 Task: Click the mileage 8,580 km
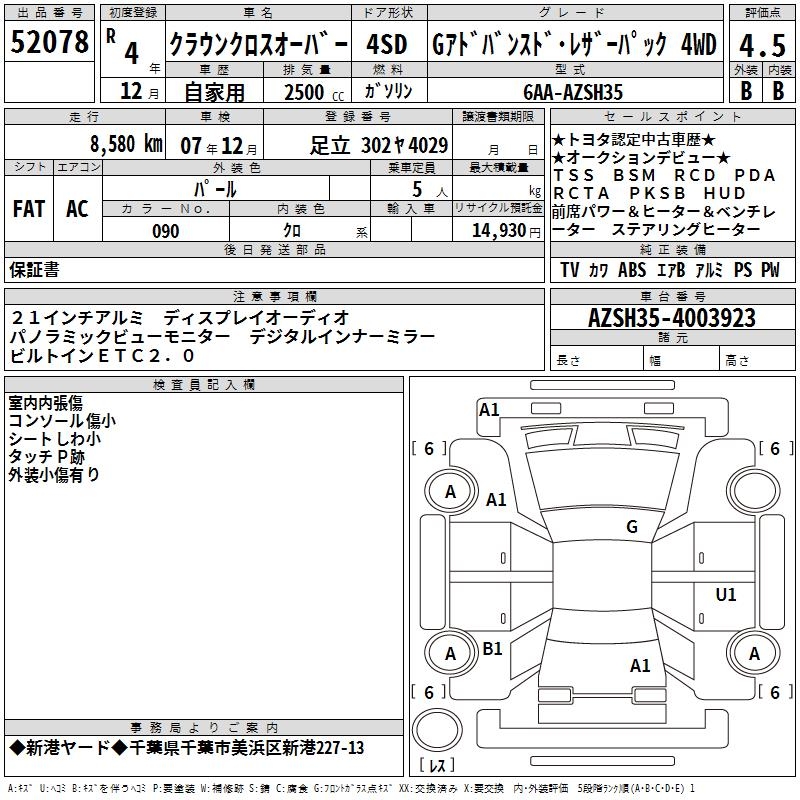pyautogui.click(x=126, y=144)
